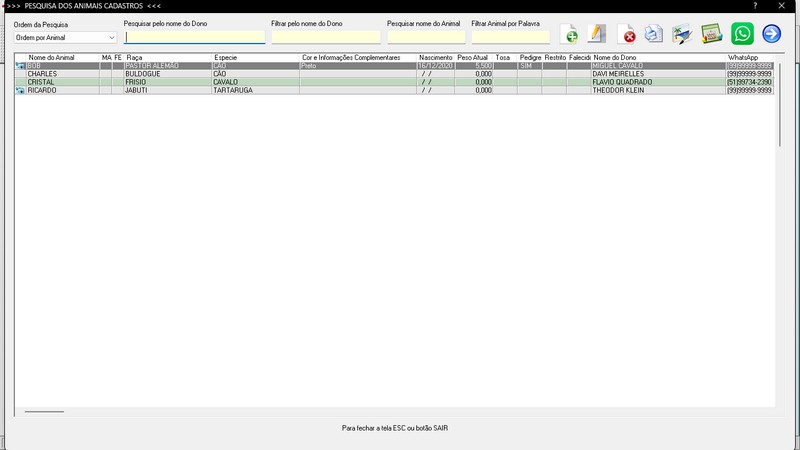Click the help question mark in title bar

click(x=755, y=6)
